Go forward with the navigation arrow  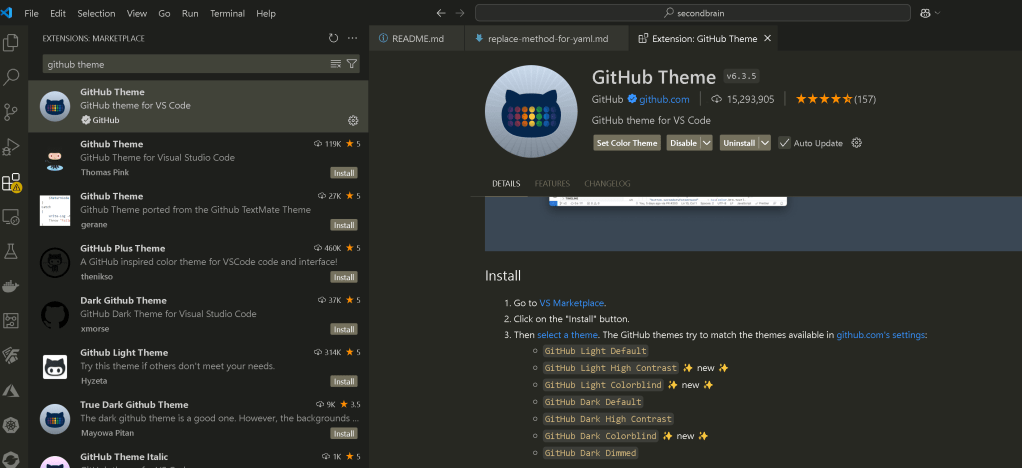[x=460, y=13]
